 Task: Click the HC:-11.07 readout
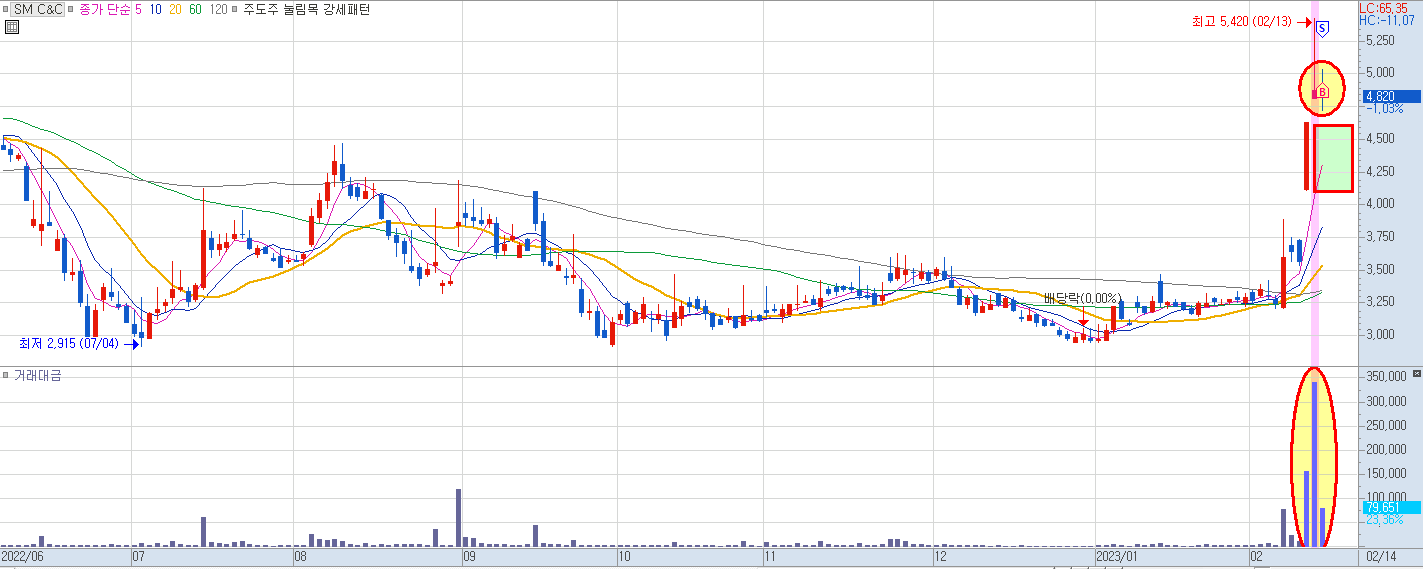[x=1385, y=20]
